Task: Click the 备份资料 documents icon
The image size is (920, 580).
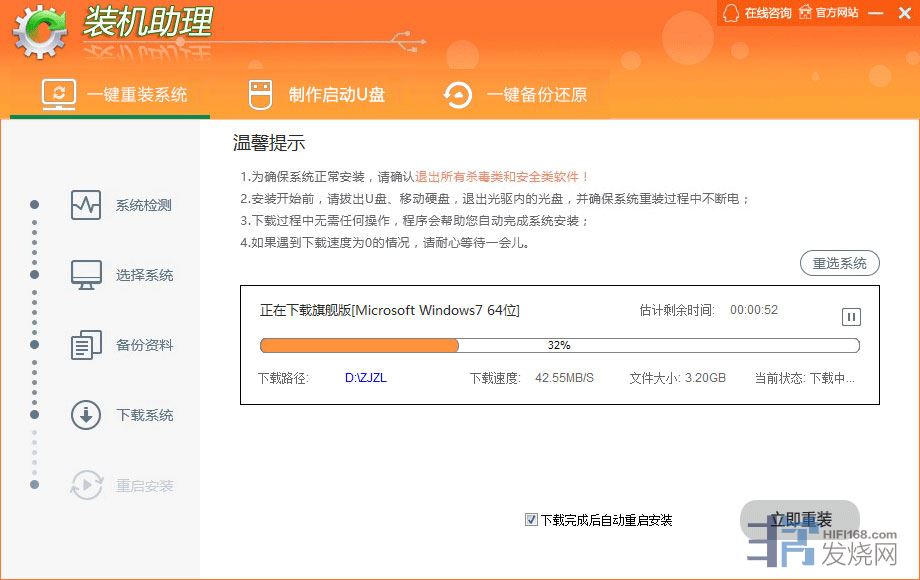Action: click(86, 345)
